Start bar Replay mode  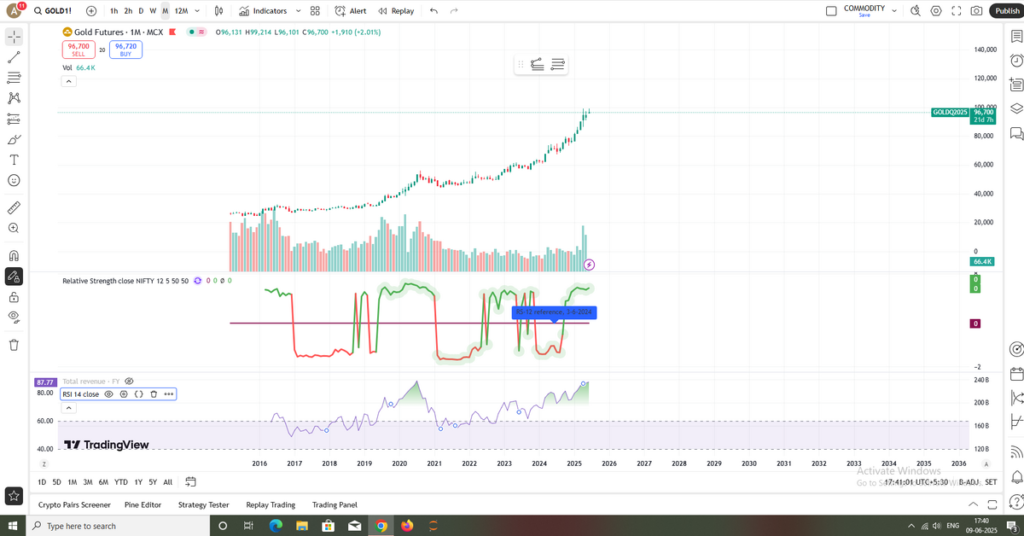(396, 11)
